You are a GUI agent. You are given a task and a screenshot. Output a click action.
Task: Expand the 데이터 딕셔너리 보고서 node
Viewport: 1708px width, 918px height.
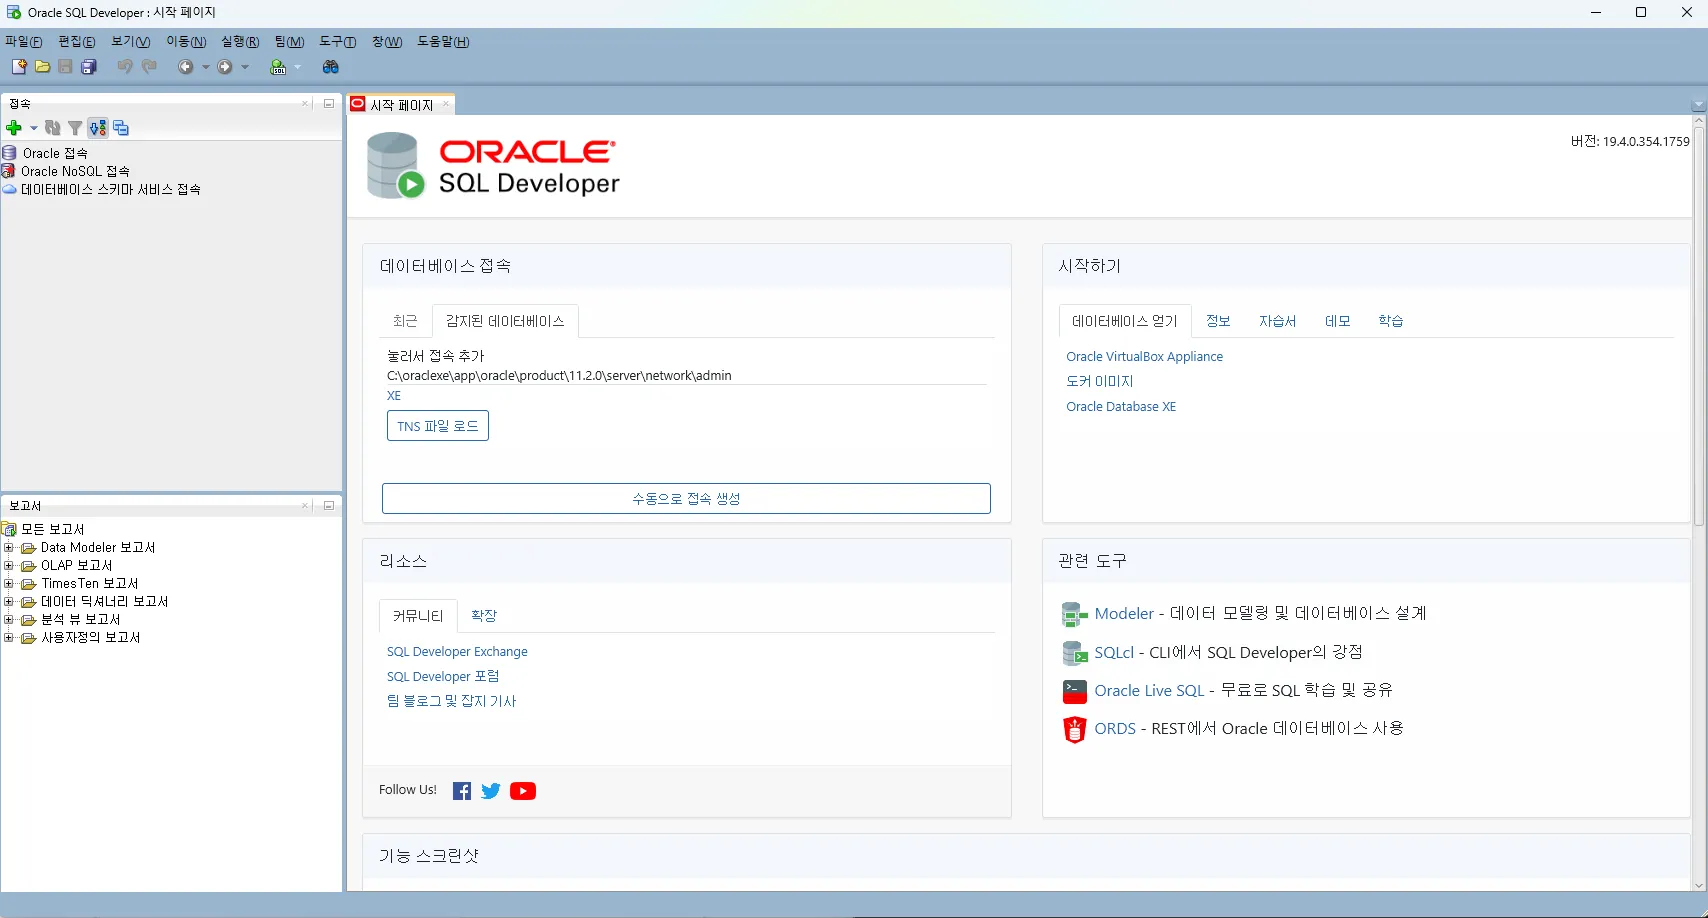pyautogui.click(x=8, y=602)
